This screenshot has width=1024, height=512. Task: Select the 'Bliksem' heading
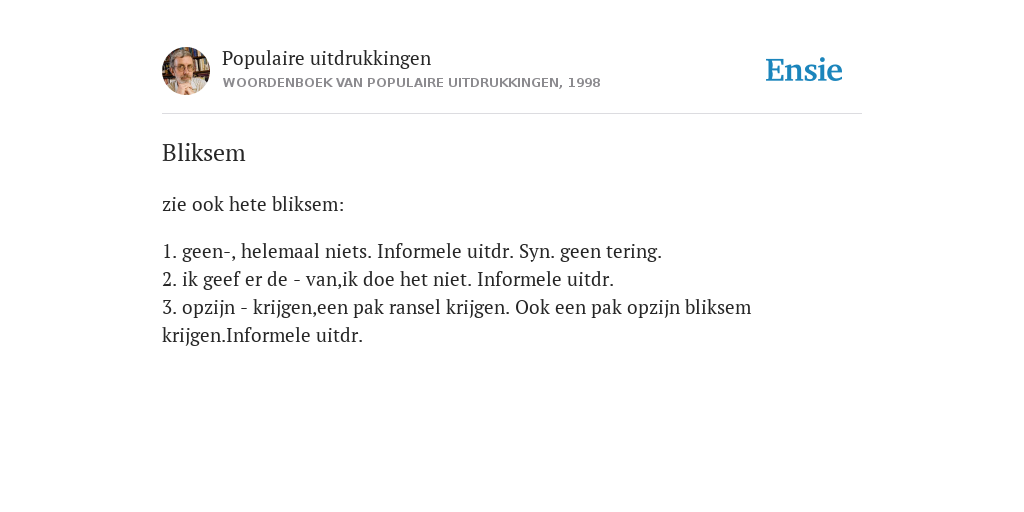tap(204, 153)
